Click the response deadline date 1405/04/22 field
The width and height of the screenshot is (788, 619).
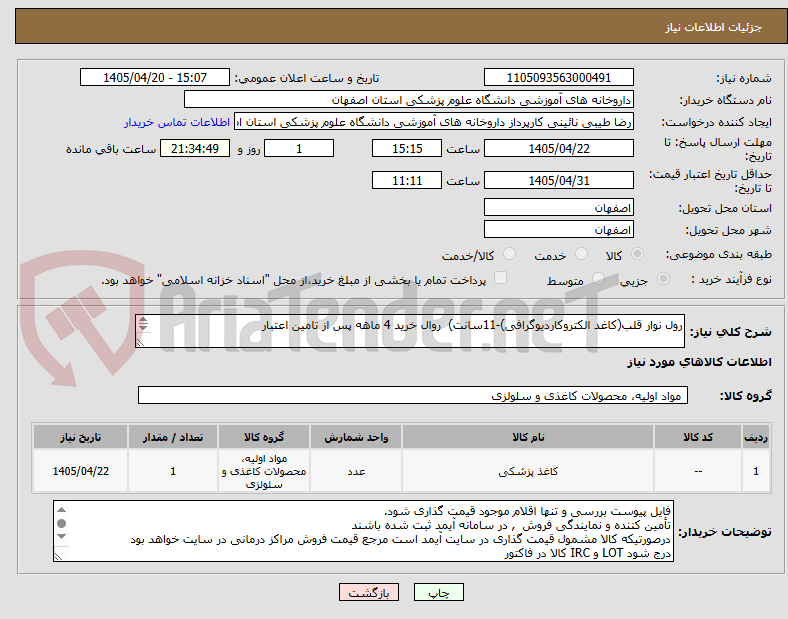[558, 148]
